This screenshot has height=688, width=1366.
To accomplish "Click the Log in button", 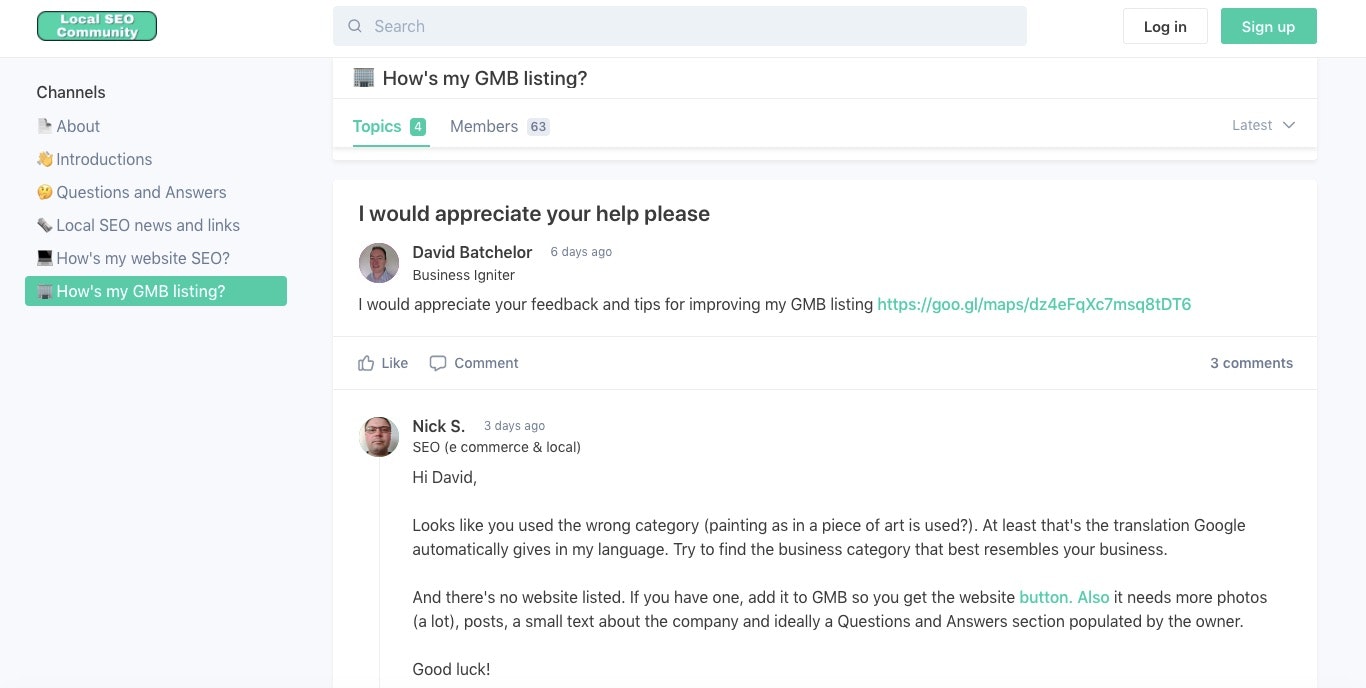I will [1164, 26].
